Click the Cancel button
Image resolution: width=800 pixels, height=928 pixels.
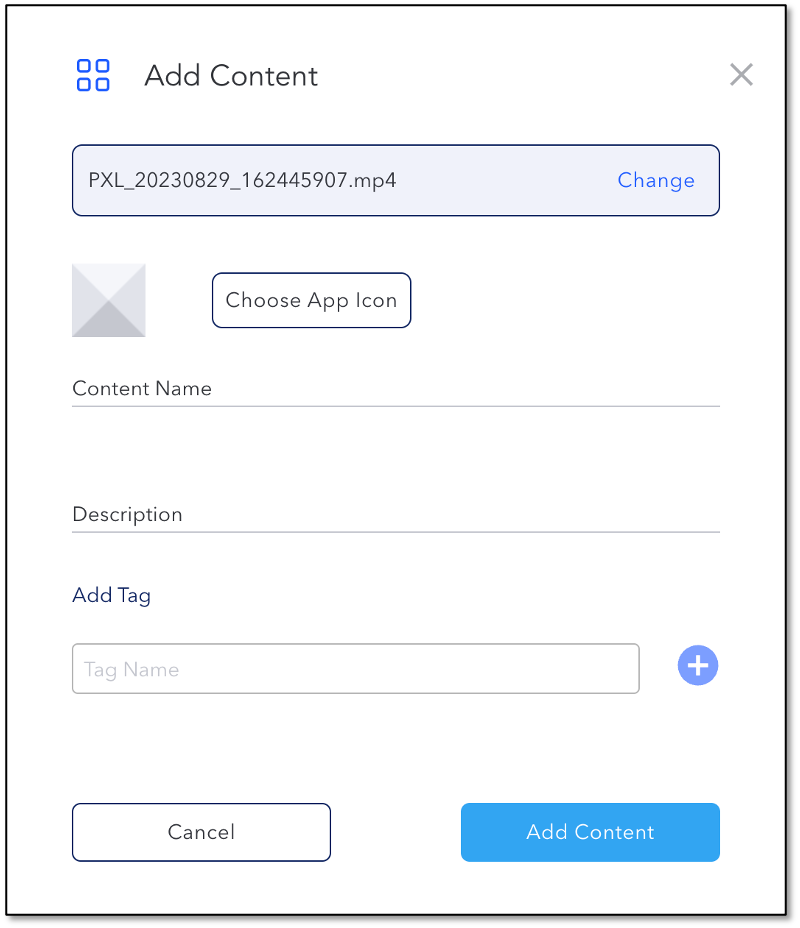pyautogui.click(x=201, y=832)
